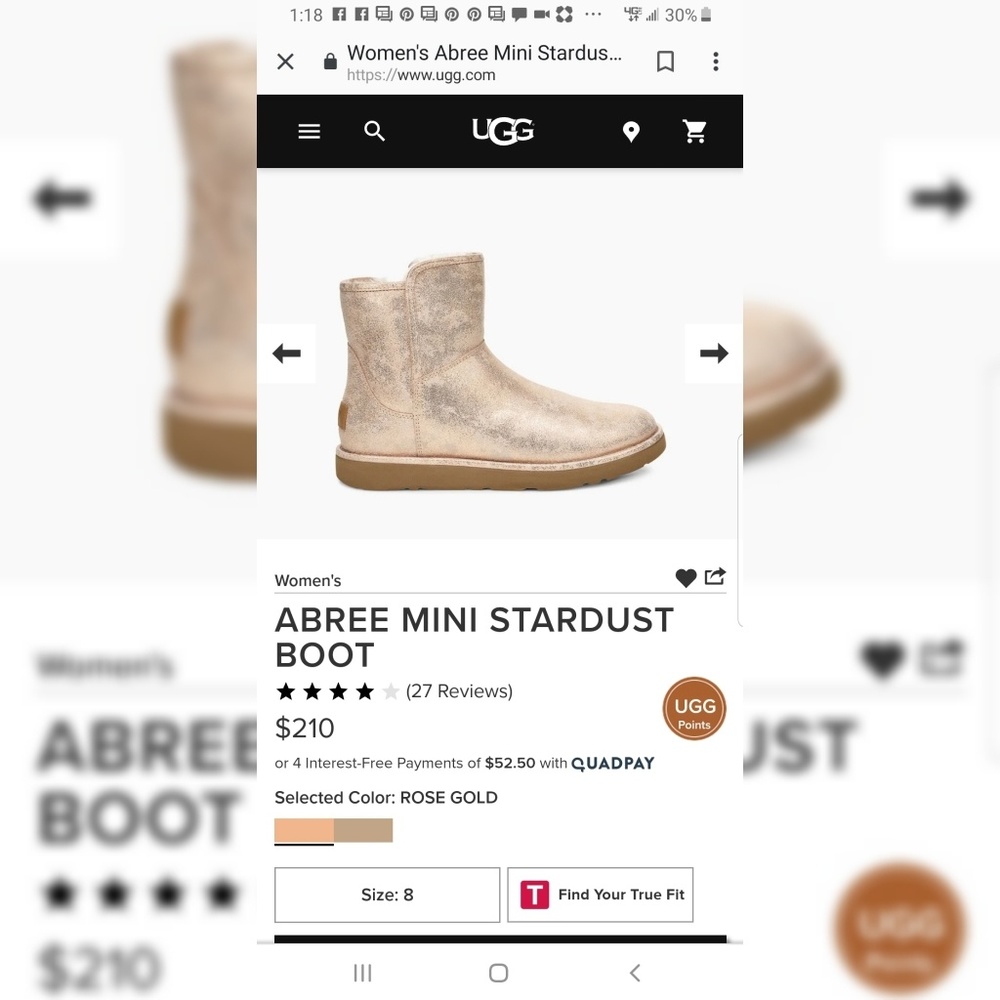
Task: Click Find Your True Fit button
Action: pyautogui.click(x=600, y=895)
